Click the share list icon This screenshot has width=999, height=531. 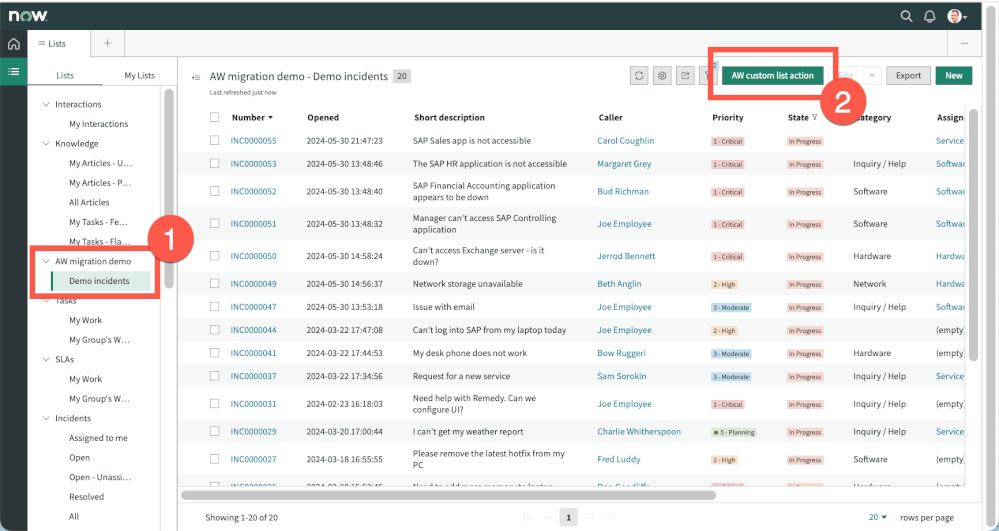click(685, 75)
